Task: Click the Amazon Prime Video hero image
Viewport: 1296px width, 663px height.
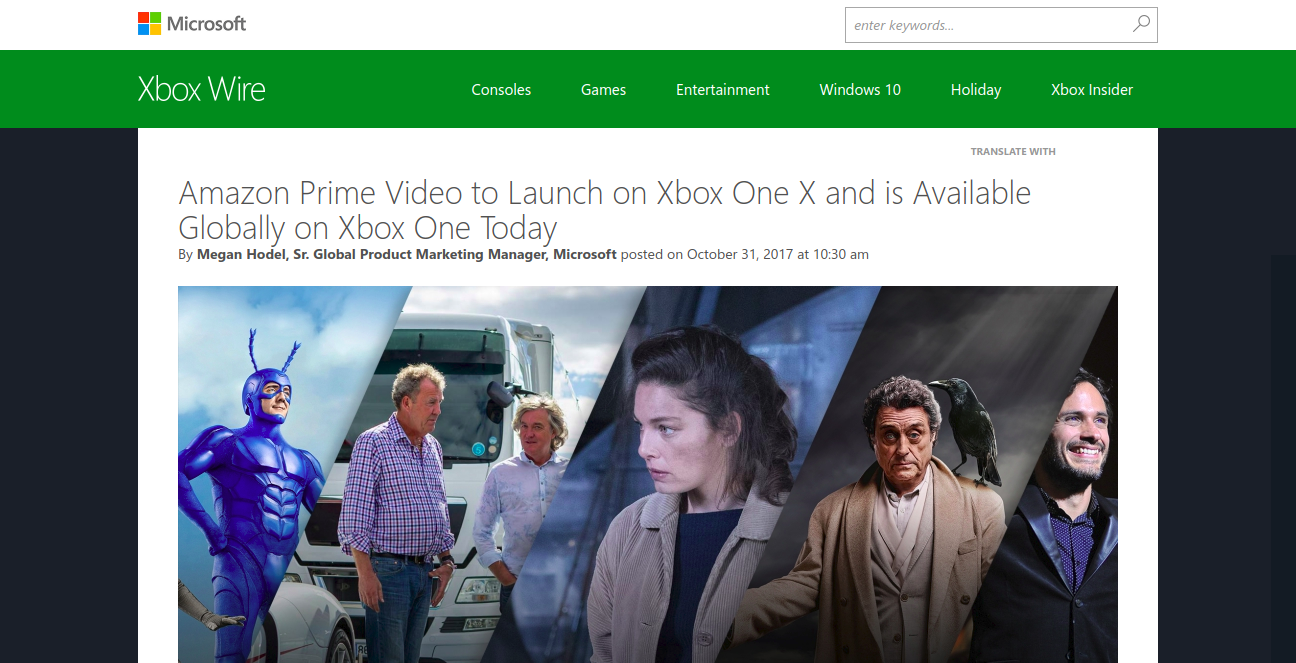Action: click(647, 474)
